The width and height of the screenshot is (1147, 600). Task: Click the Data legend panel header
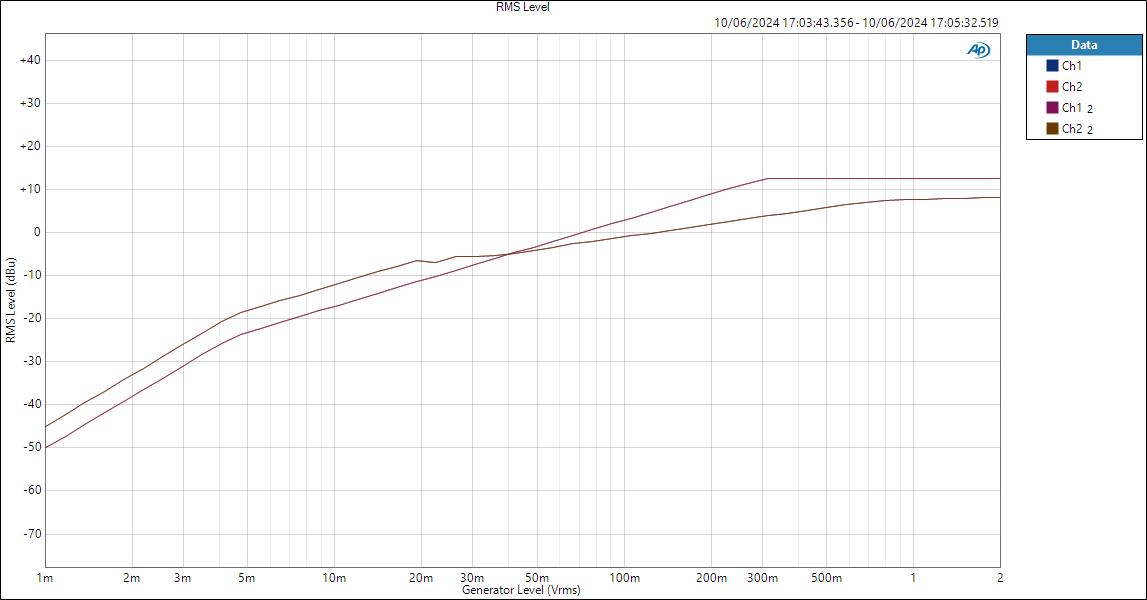click(1083, 44)
